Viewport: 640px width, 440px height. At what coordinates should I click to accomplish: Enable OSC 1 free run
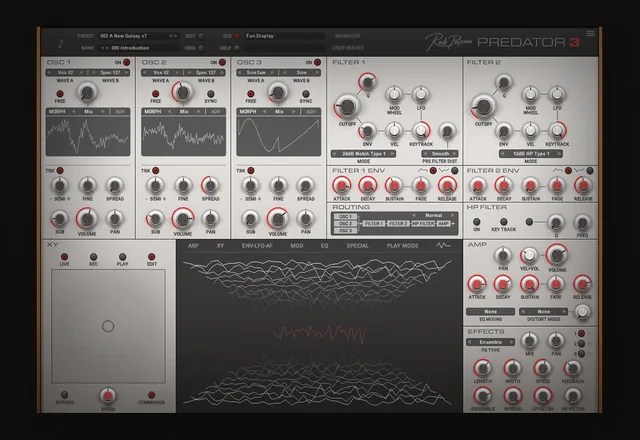(60, 93)
